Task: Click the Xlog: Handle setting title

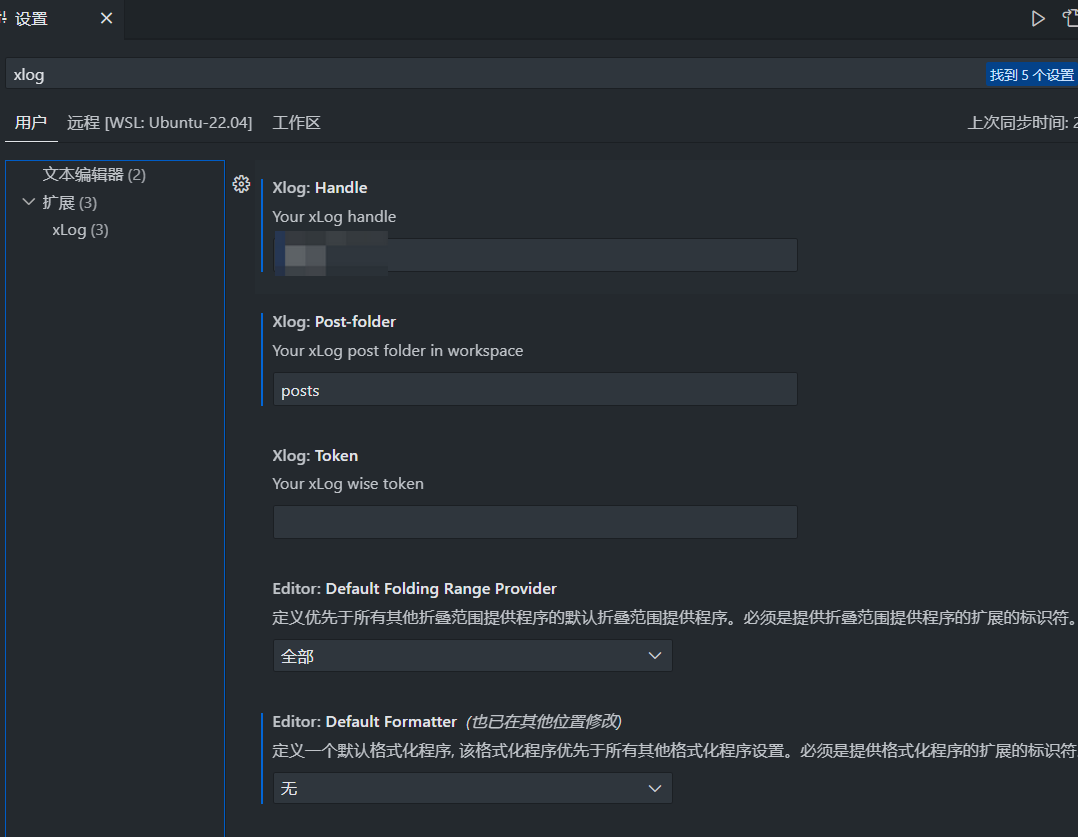Action: point(320,188)
